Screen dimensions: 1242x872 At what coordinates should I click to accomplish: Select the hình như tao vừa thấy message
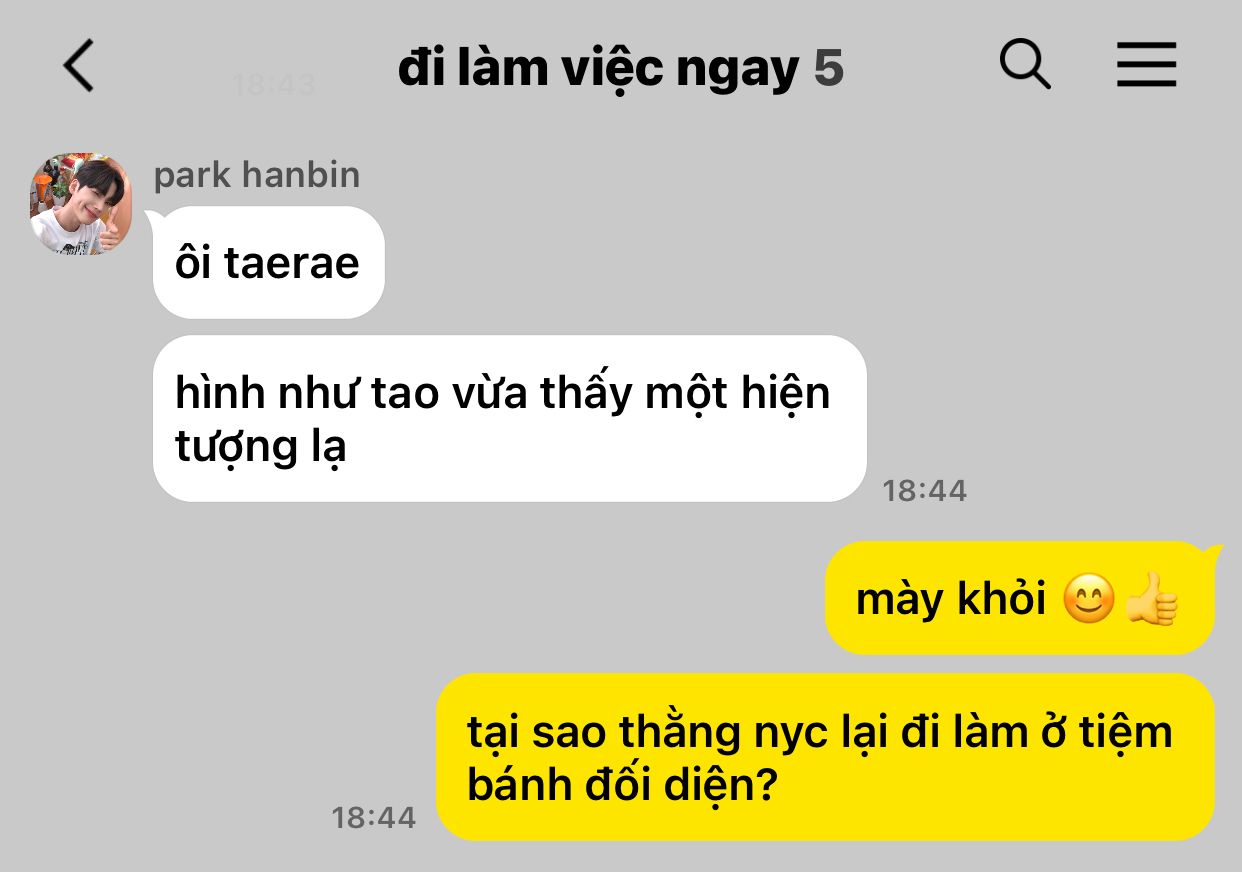tap(509, 418)
